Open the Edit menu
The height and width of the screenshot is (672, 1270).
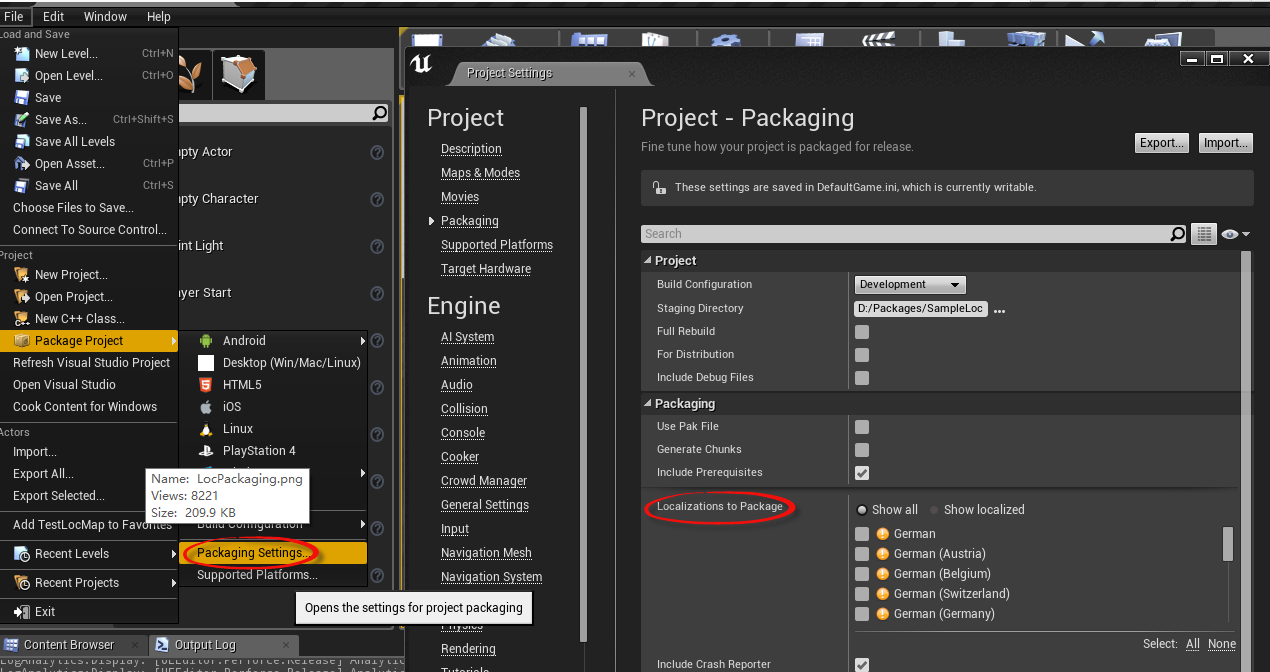pyautogui.click(x=53, y=17)
